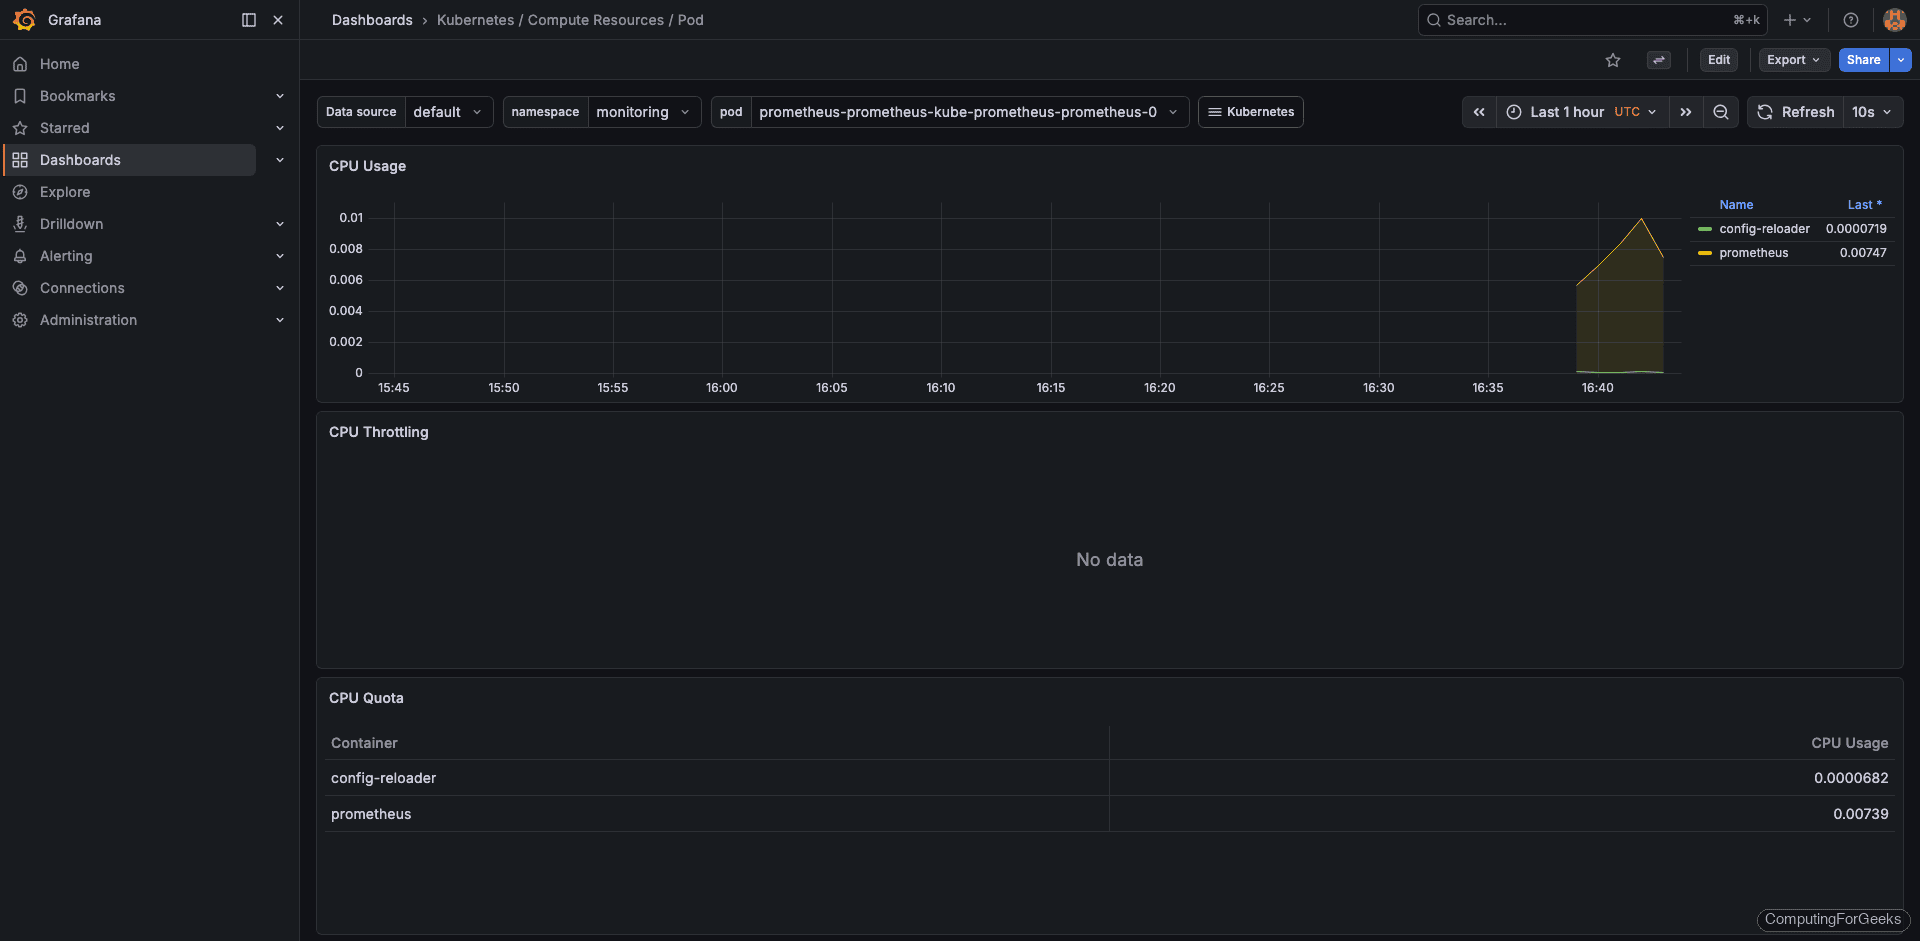The width and height of the screenshot is (1920, 941).
Task: Open the namespace monitoring dropdown
Action: [x=643, y=112]
